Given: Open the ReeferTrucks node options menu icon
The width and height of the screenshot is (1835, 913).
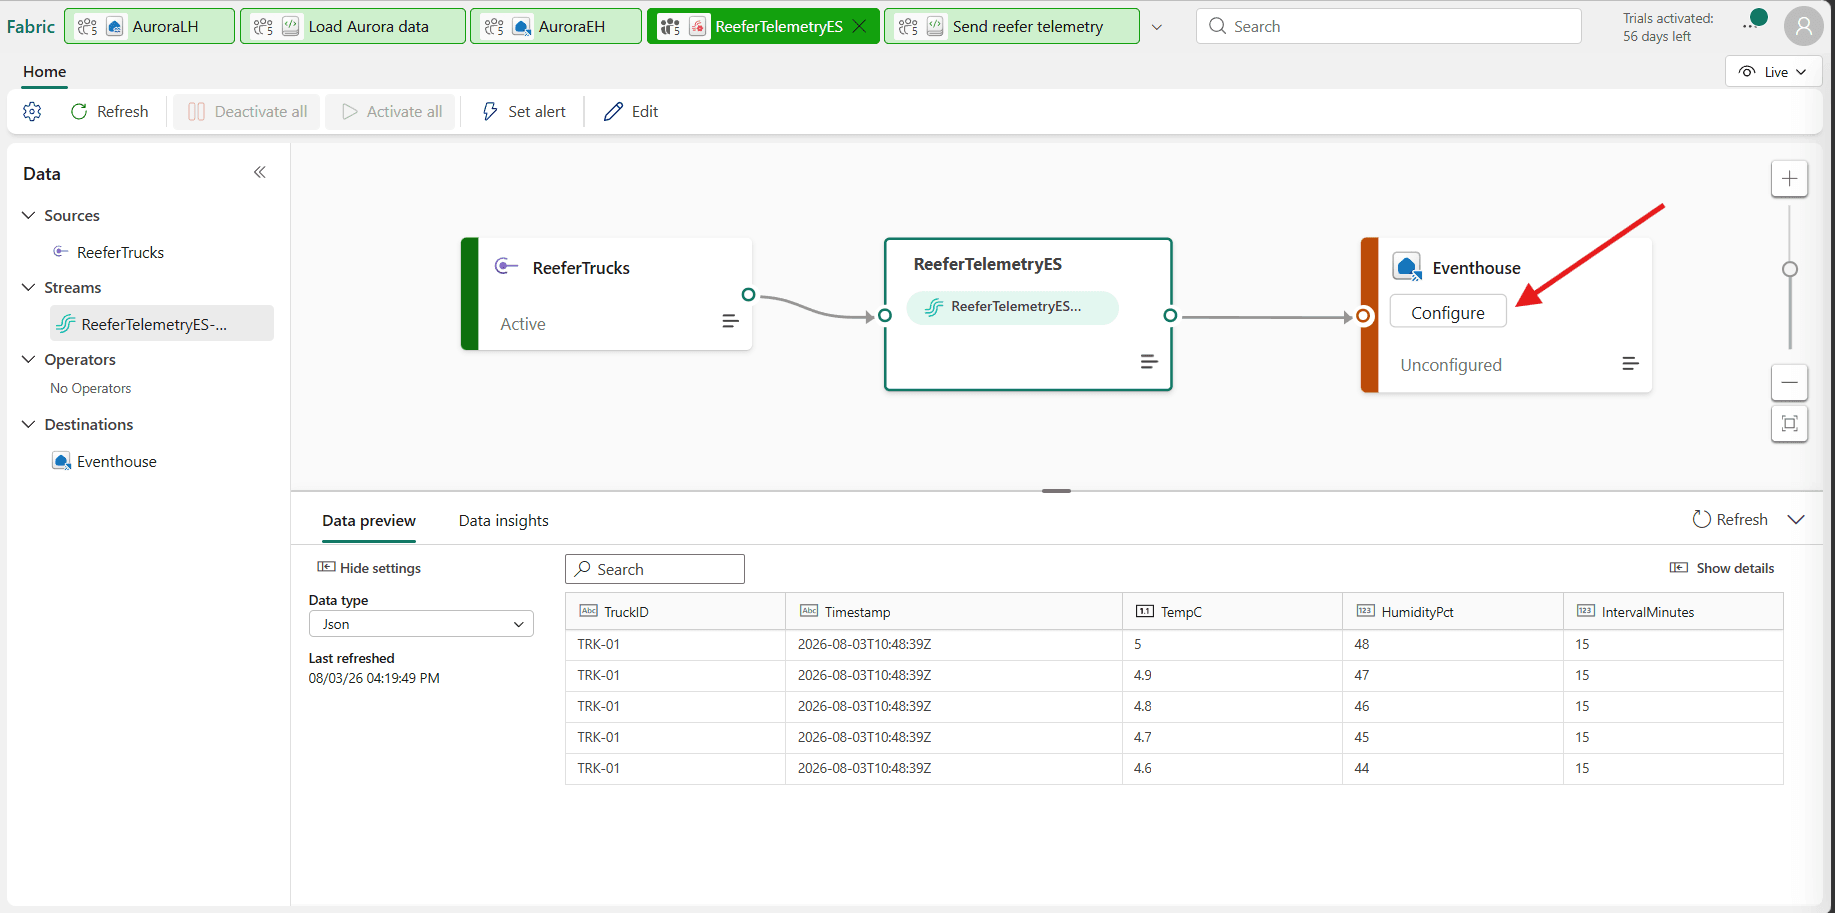Looking at the screenshot, I should coord(730,321).
